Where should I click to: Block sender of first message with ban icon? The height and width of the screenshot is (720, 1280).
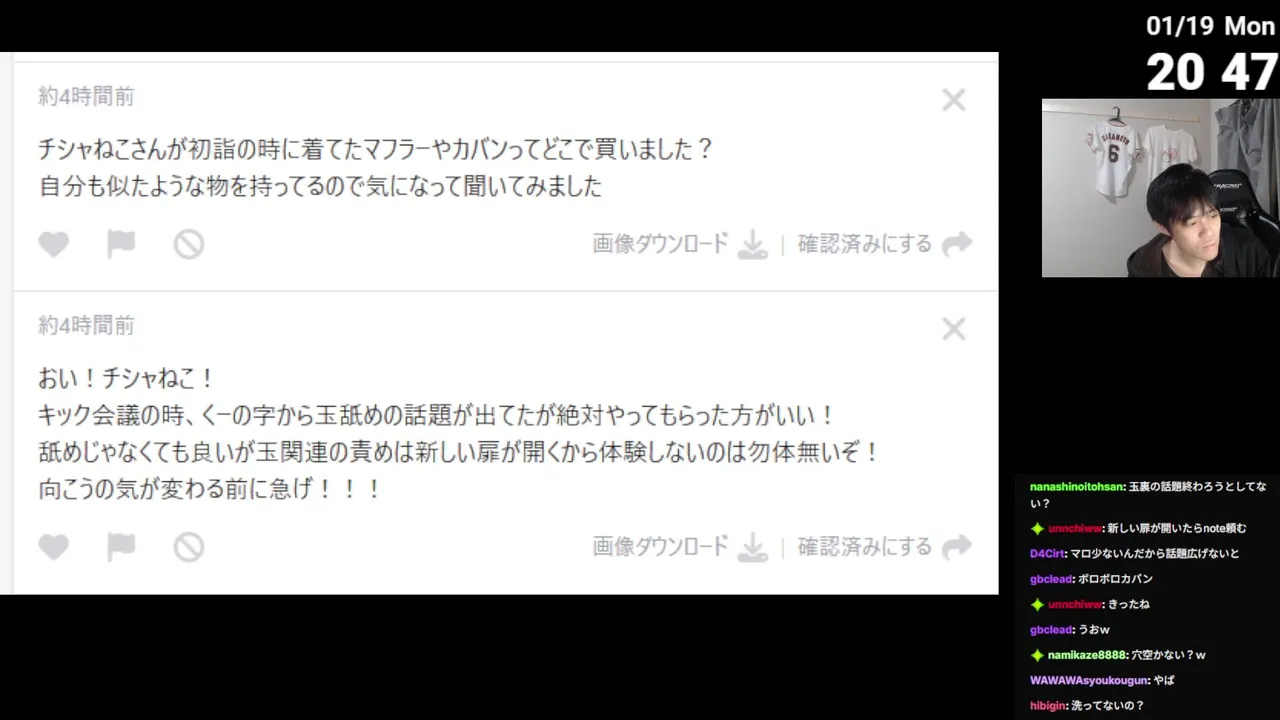tap(189, 244)
